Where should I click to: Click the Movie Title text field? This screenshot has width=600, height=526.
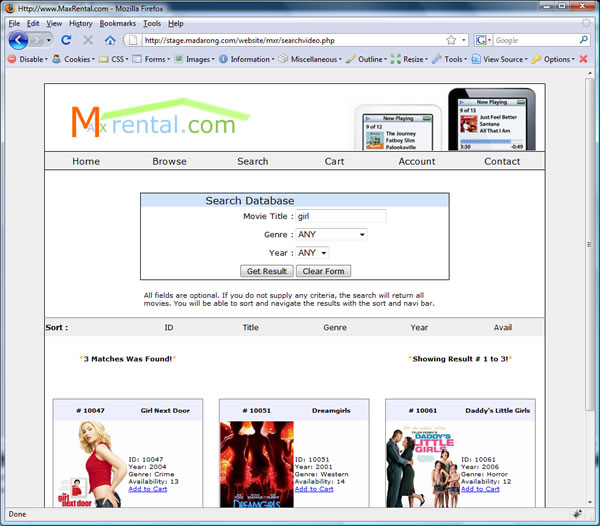340,216
